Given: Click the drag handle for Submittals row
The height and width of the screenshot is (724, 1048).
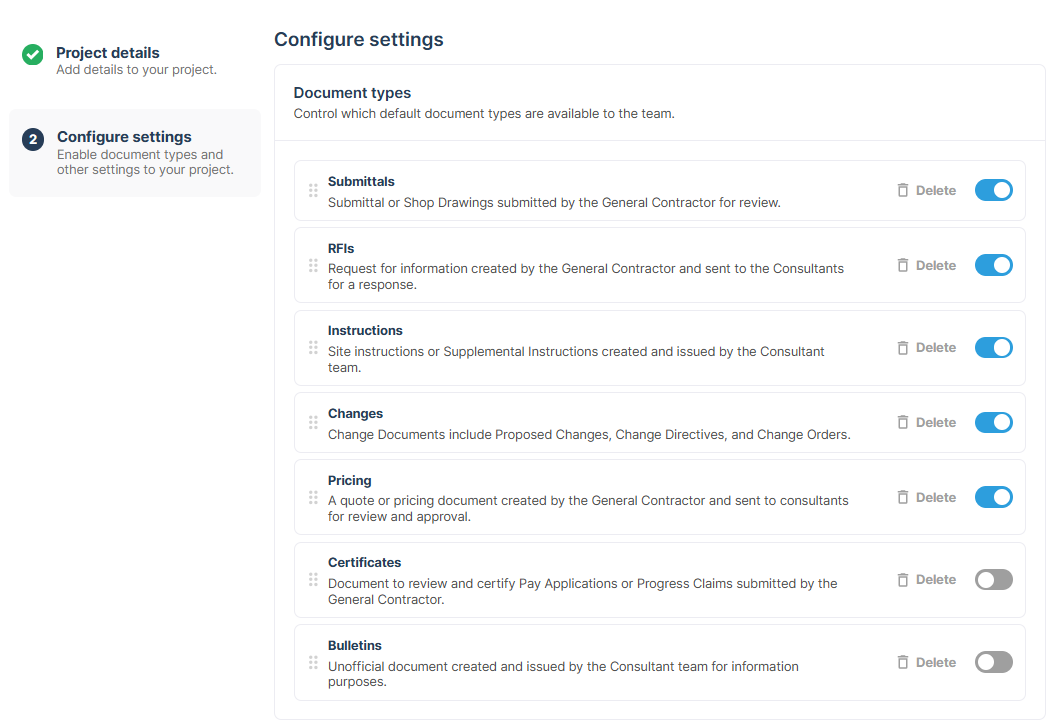Looking at the screenshot, I should tap(313, 191).
